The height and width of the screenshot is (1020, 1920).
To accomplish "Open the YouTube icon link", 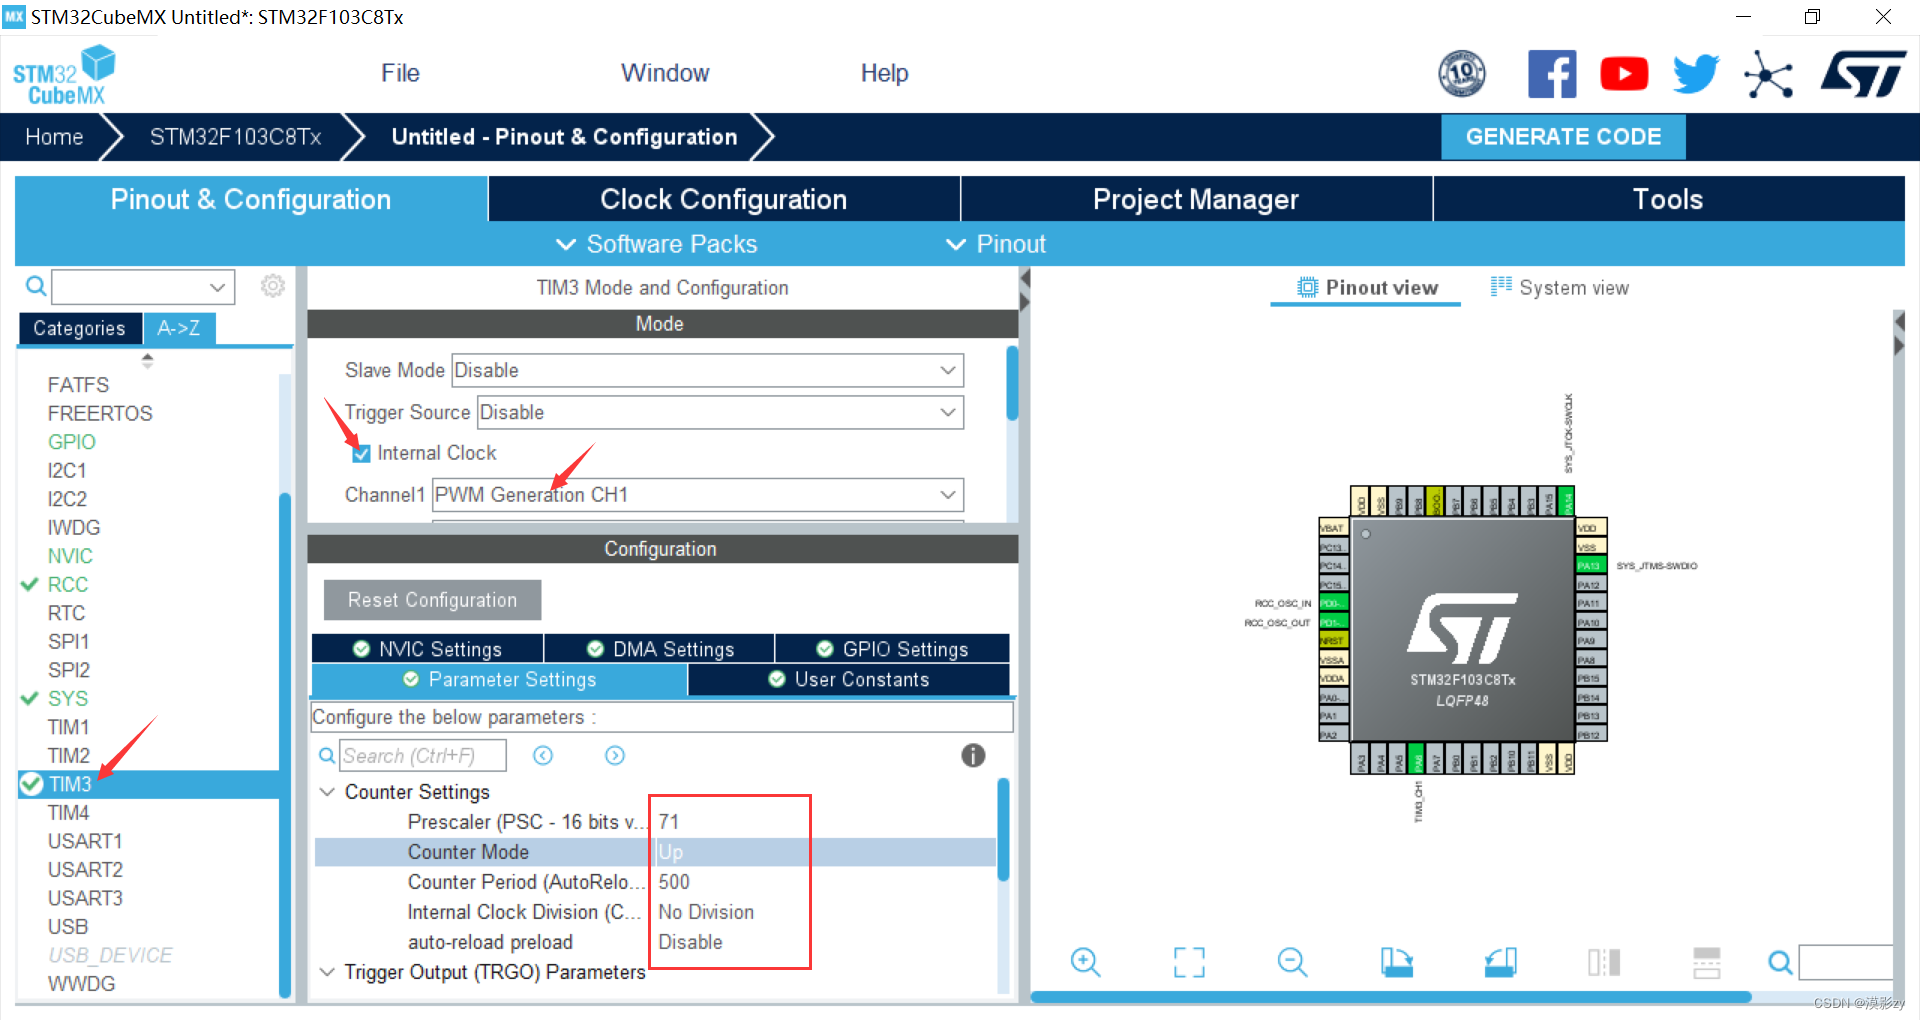I will 1624,74.
